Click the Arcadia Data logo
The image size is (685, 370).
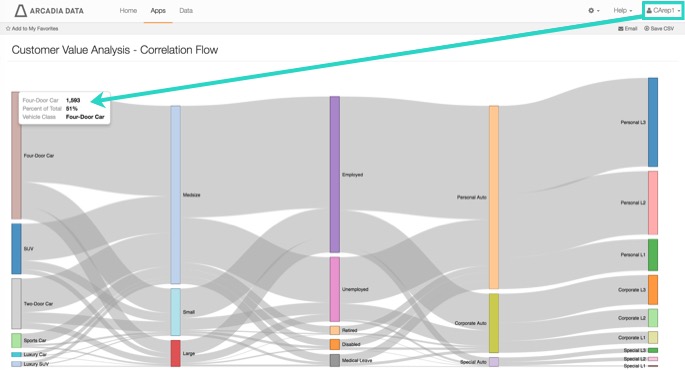(49, 10)
